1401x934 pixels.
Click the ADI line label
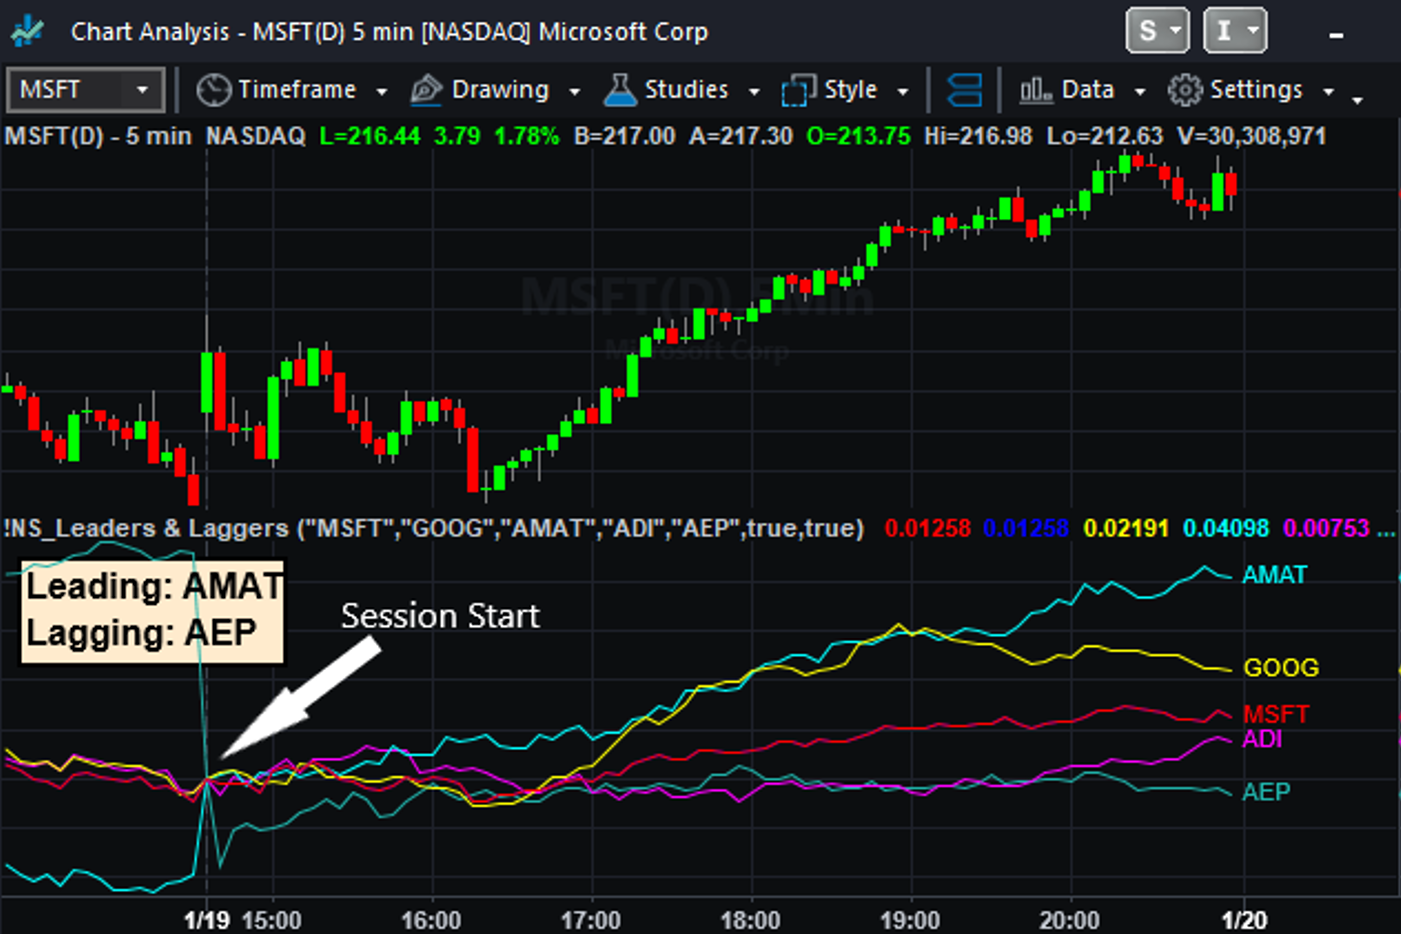[1262, 739]
